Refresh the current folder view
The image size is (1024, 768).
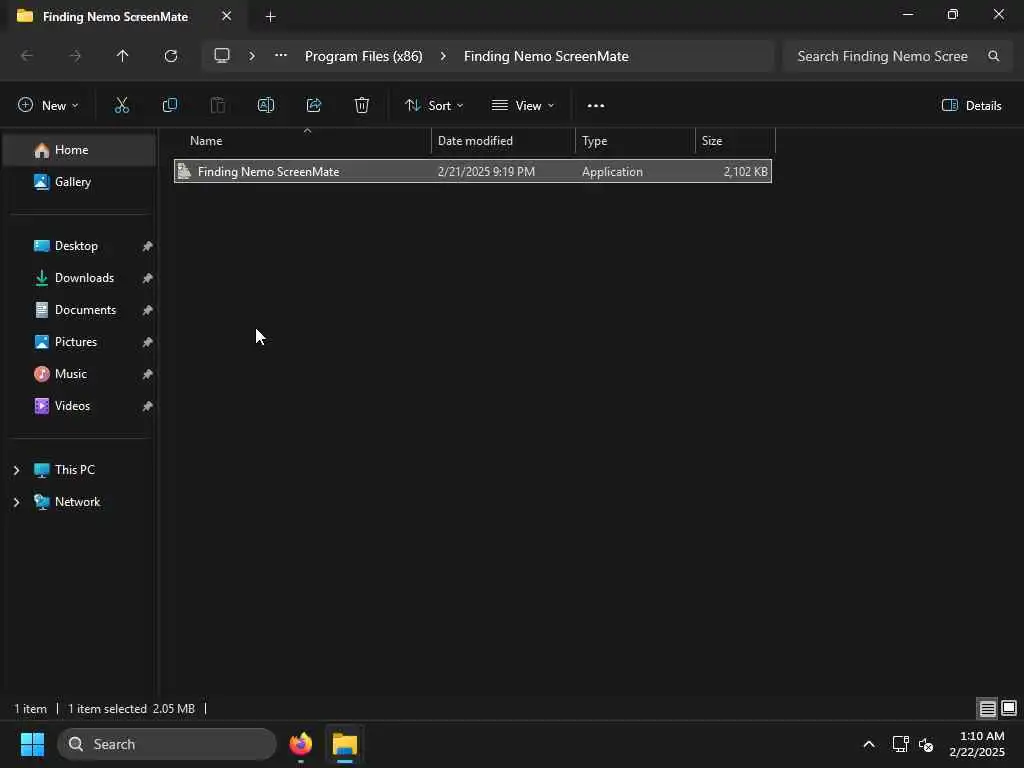point(171,56)
